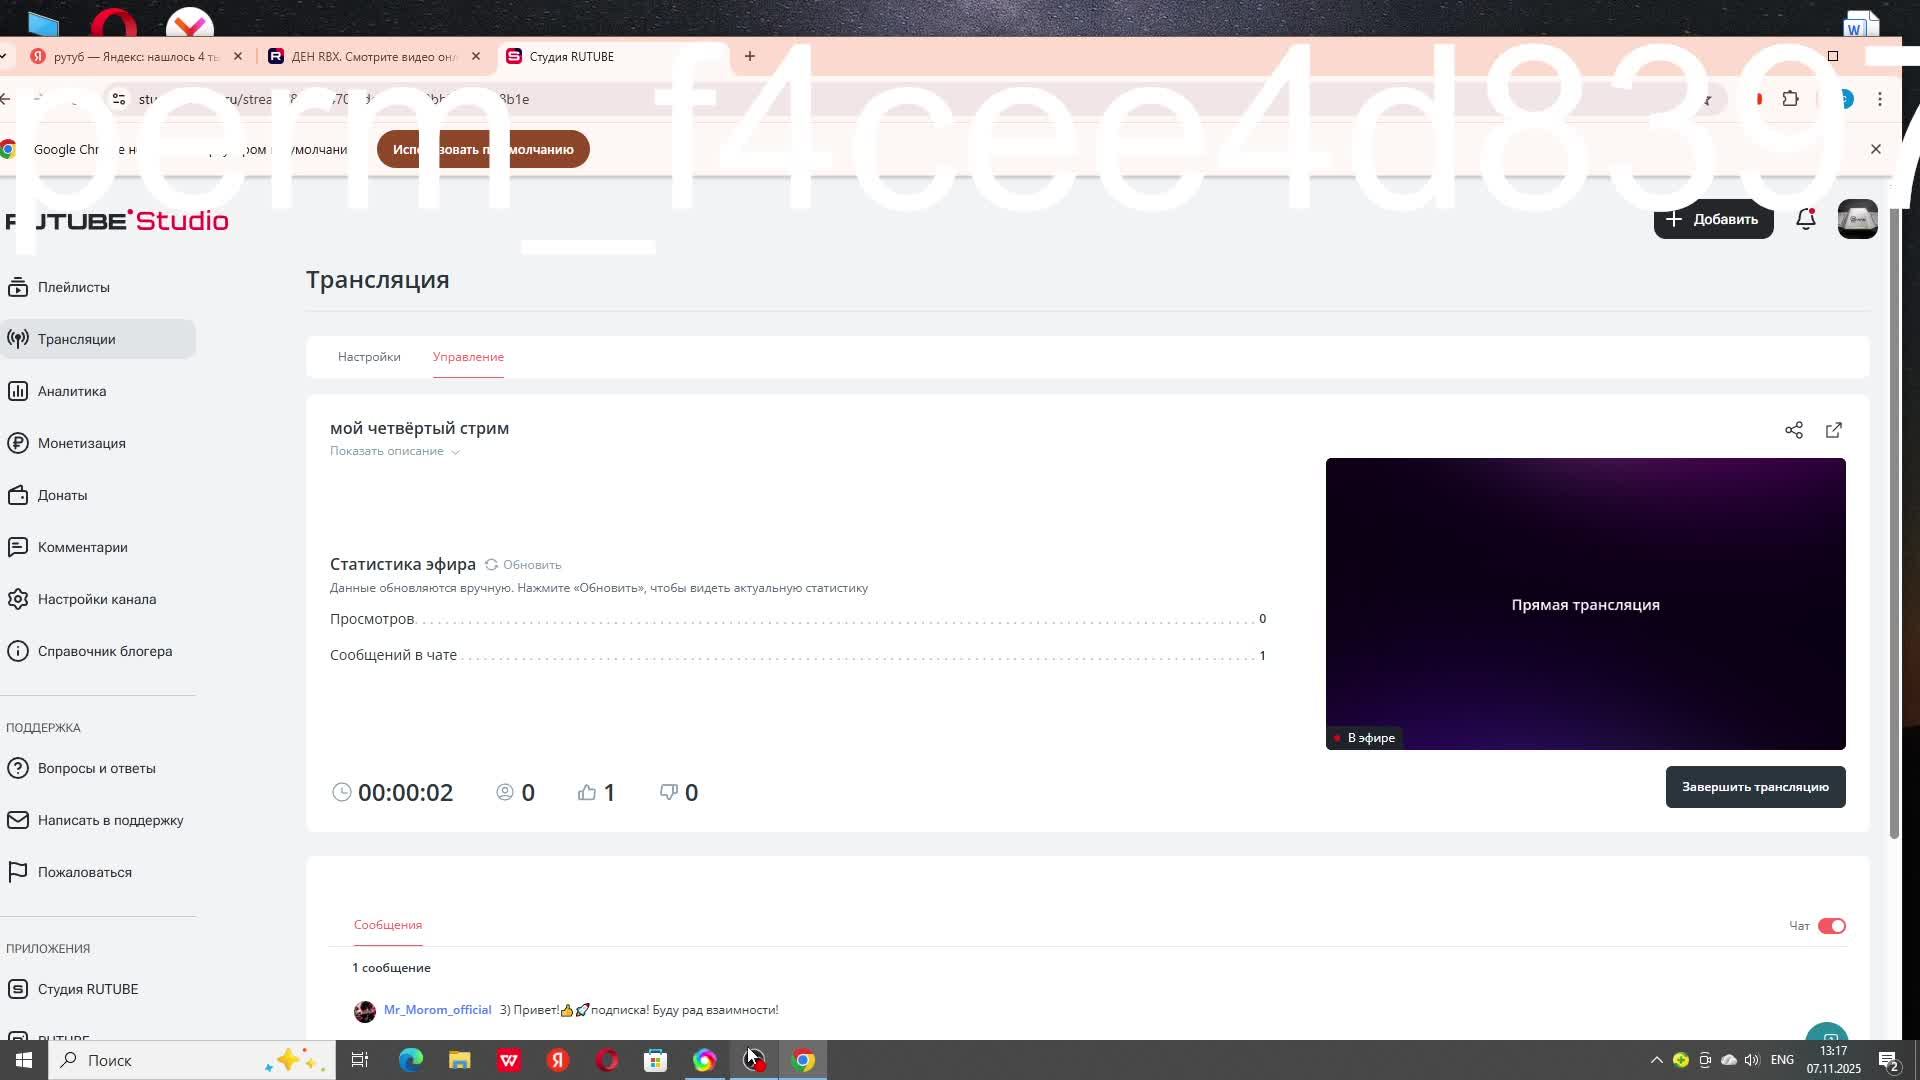
Task: Click the channel avatar in the header
Action: coord(1857,219)
